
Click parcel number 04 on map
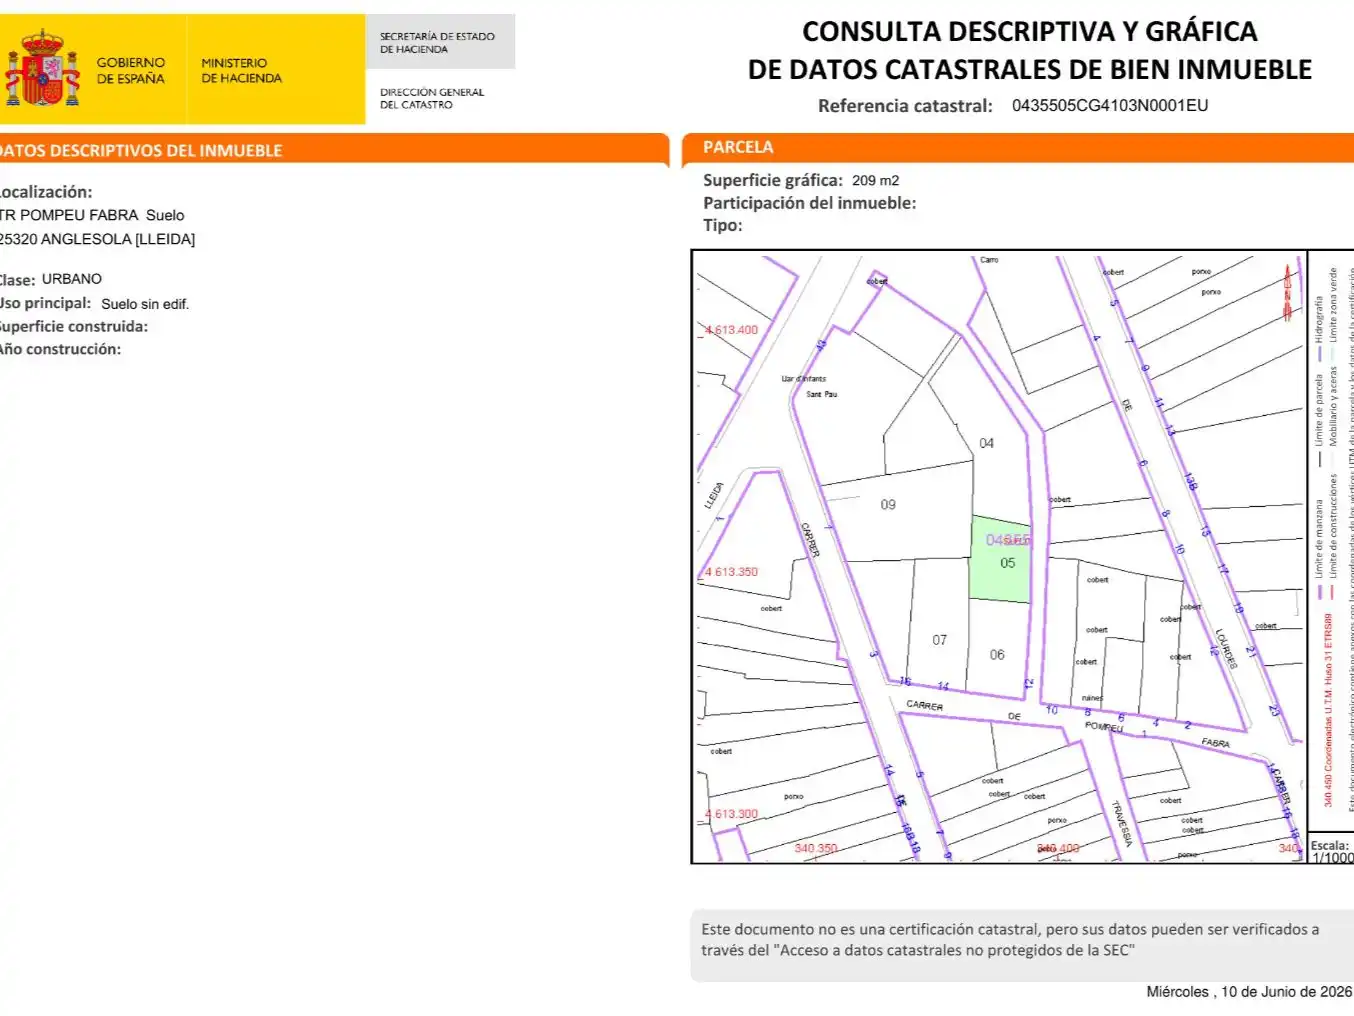click(x=986, y=443)
